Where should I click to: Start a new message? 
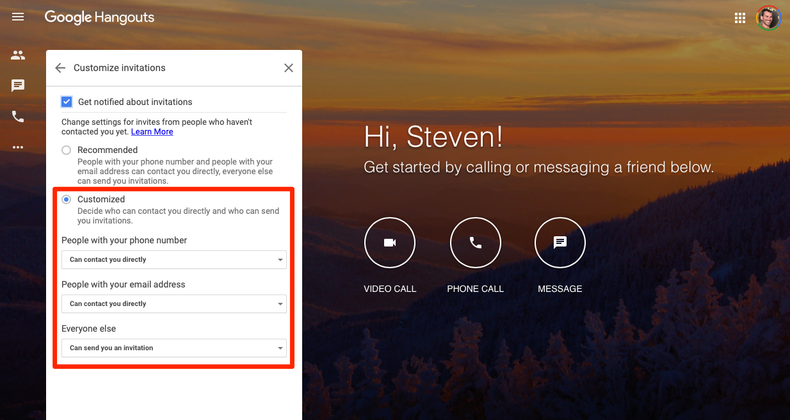[560, 243]
